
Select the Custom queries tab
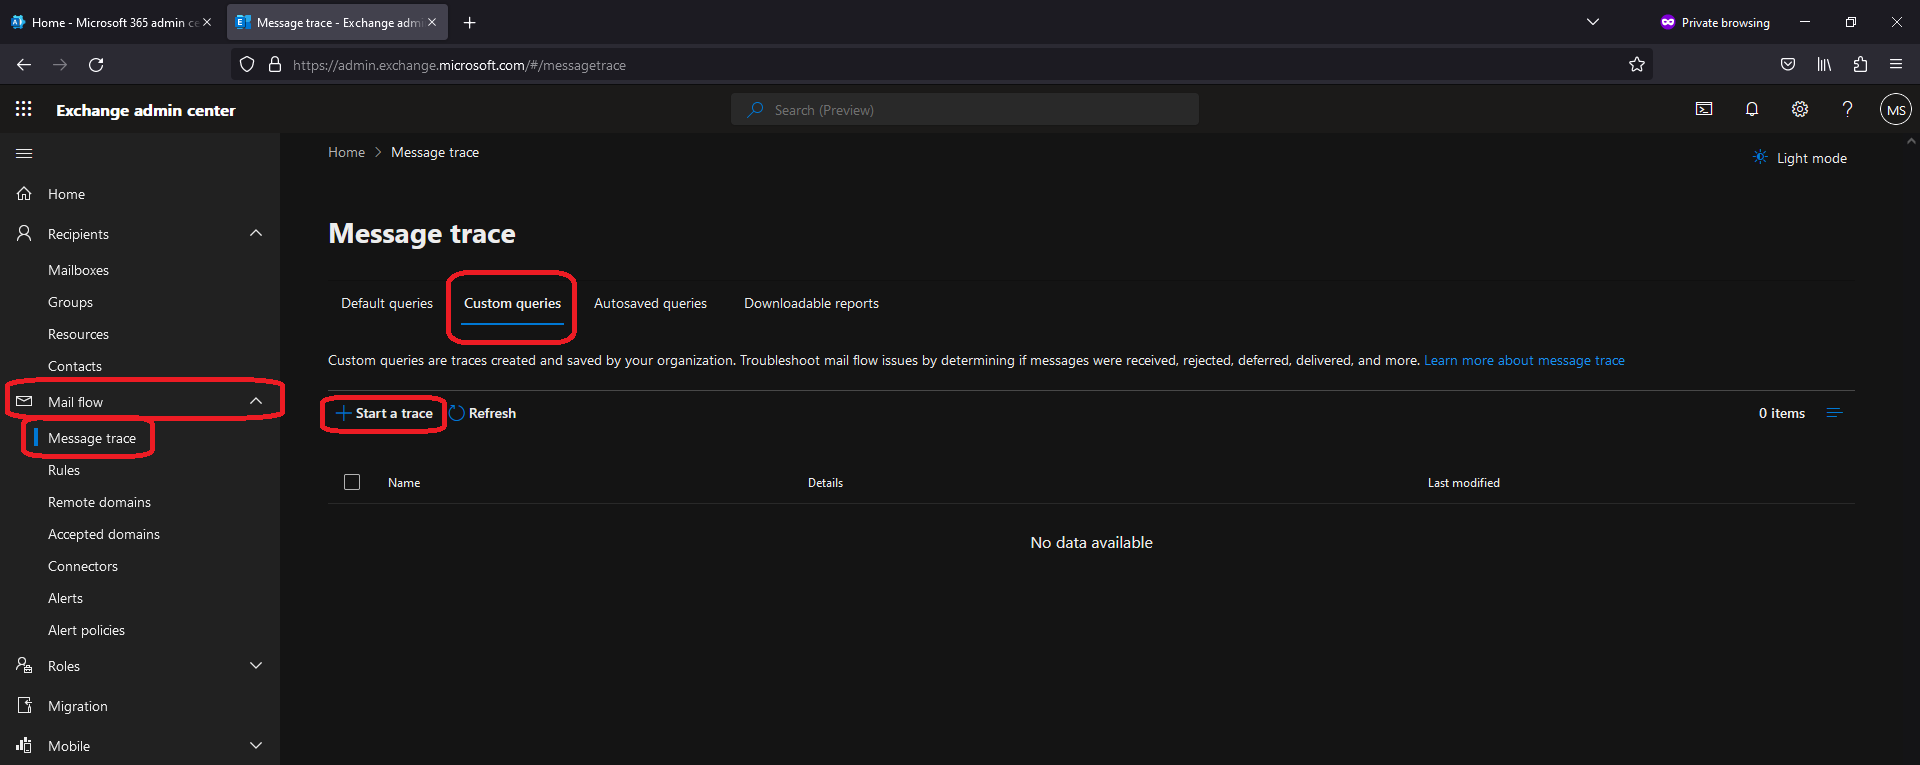pos(512,303)
